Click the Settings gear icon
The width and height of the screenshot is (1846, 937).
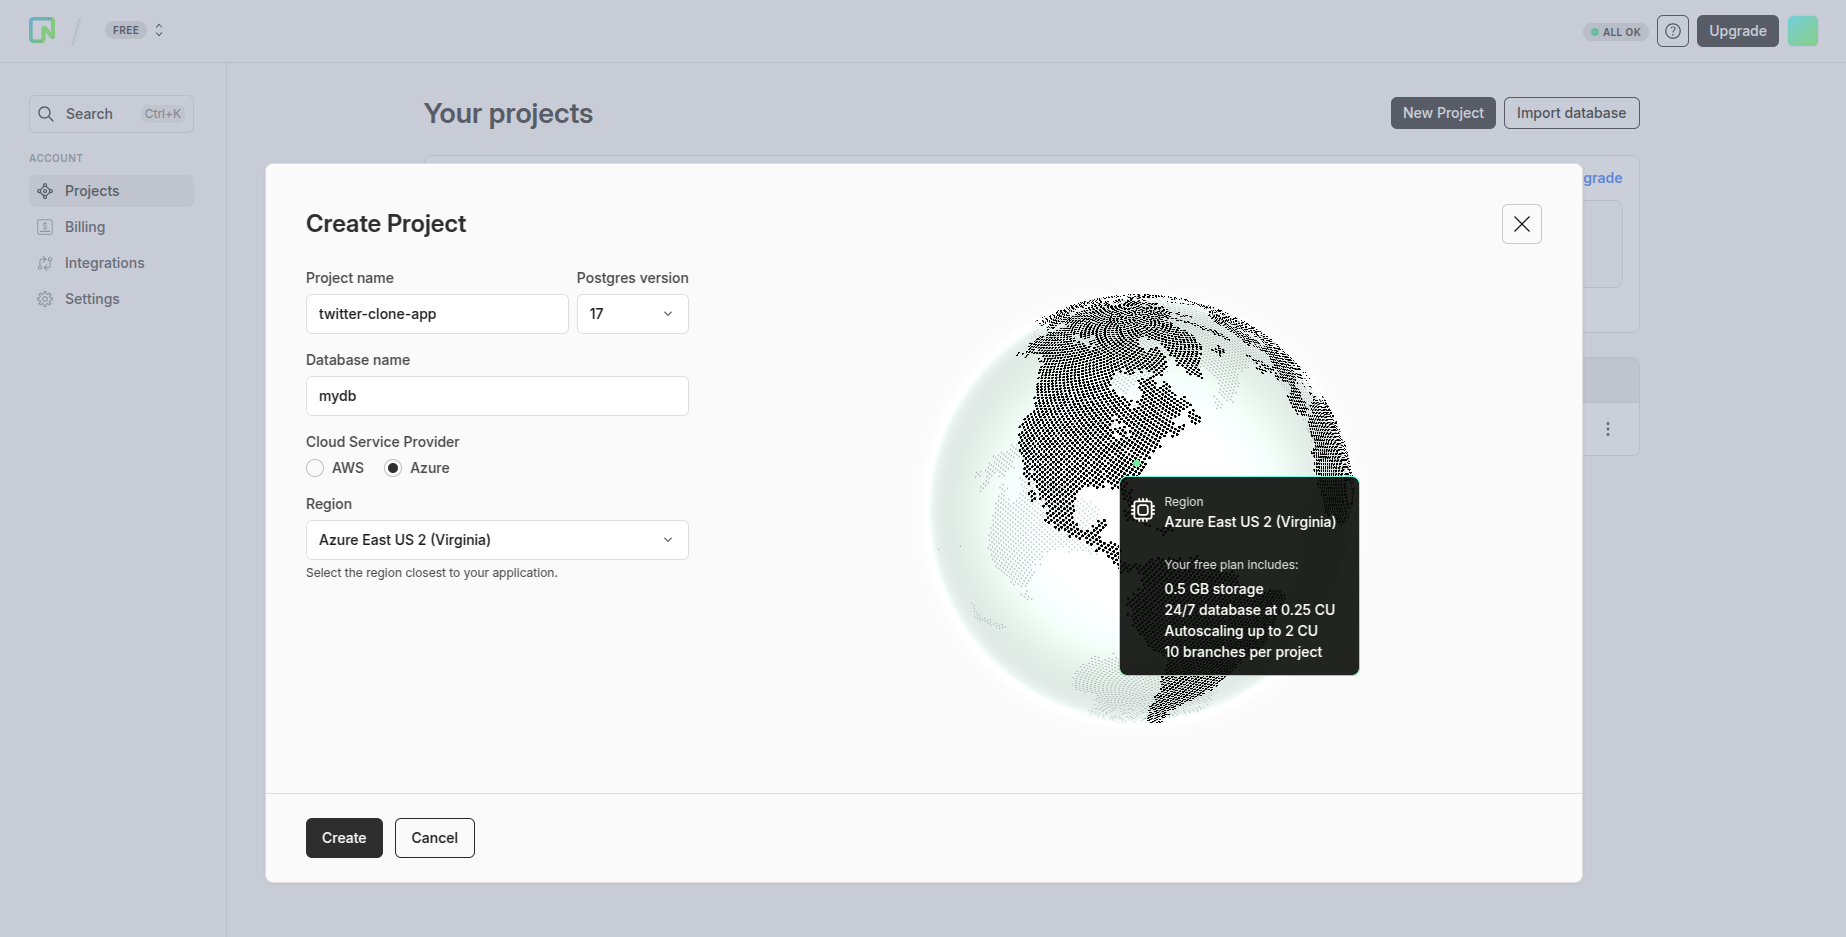[45, 299]
